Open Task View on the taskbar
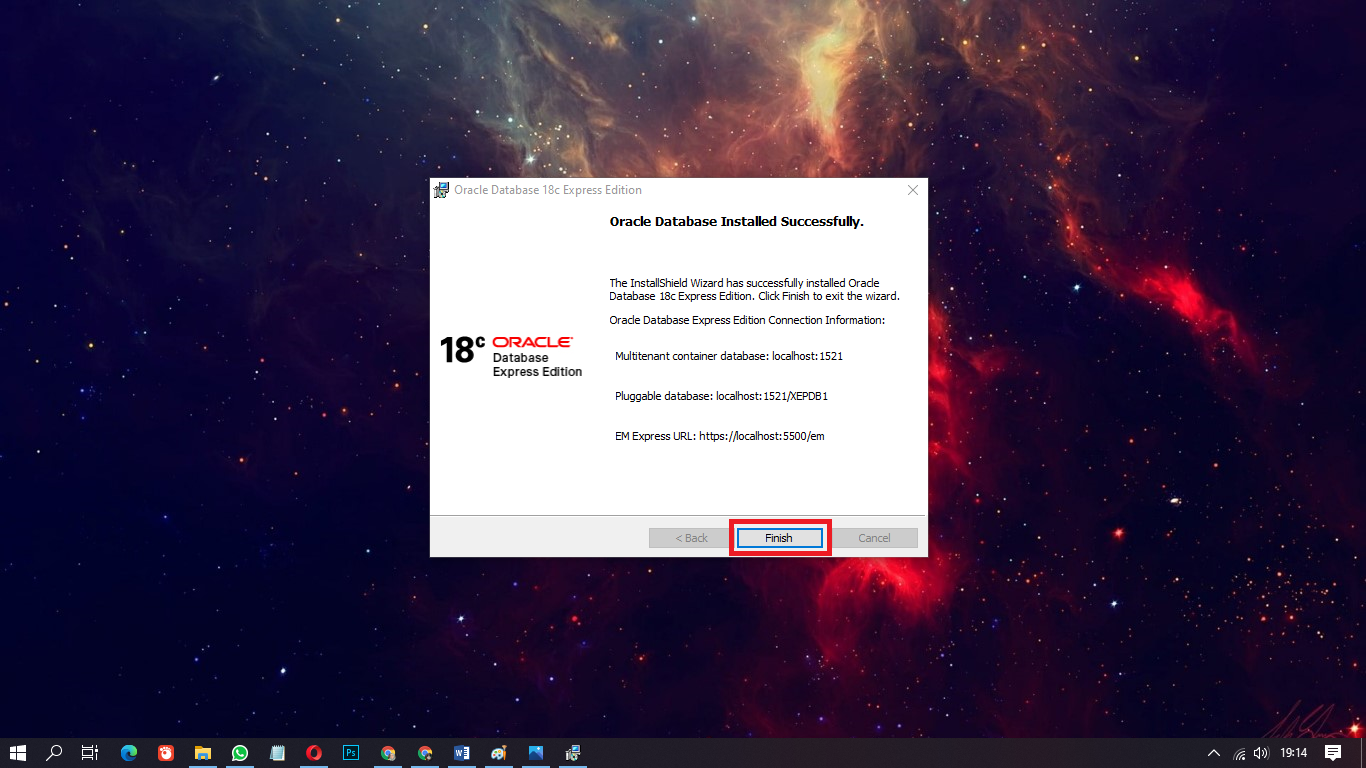The width and height of the screenshot is (1366, 768). [90, 753]
